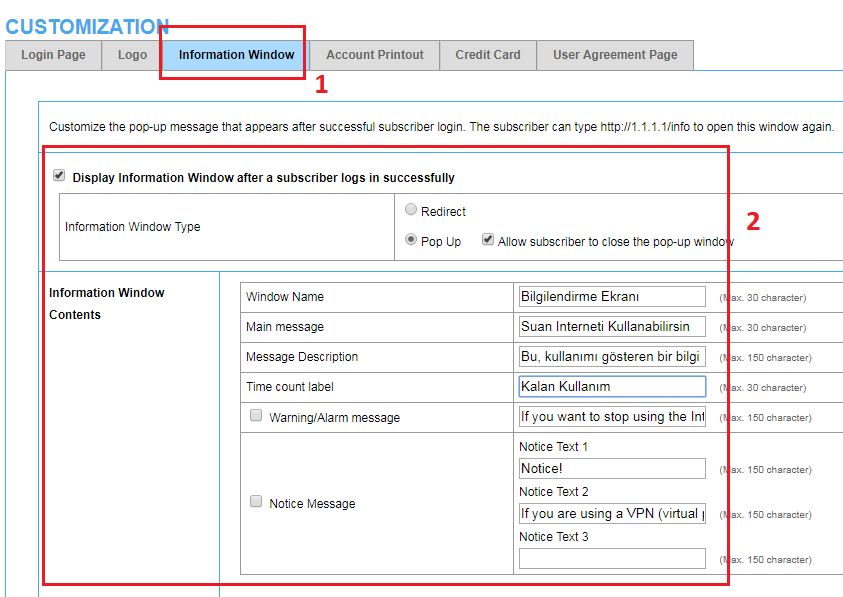
Task: Select the Pop Up radio button
Action: pos(411,240)
